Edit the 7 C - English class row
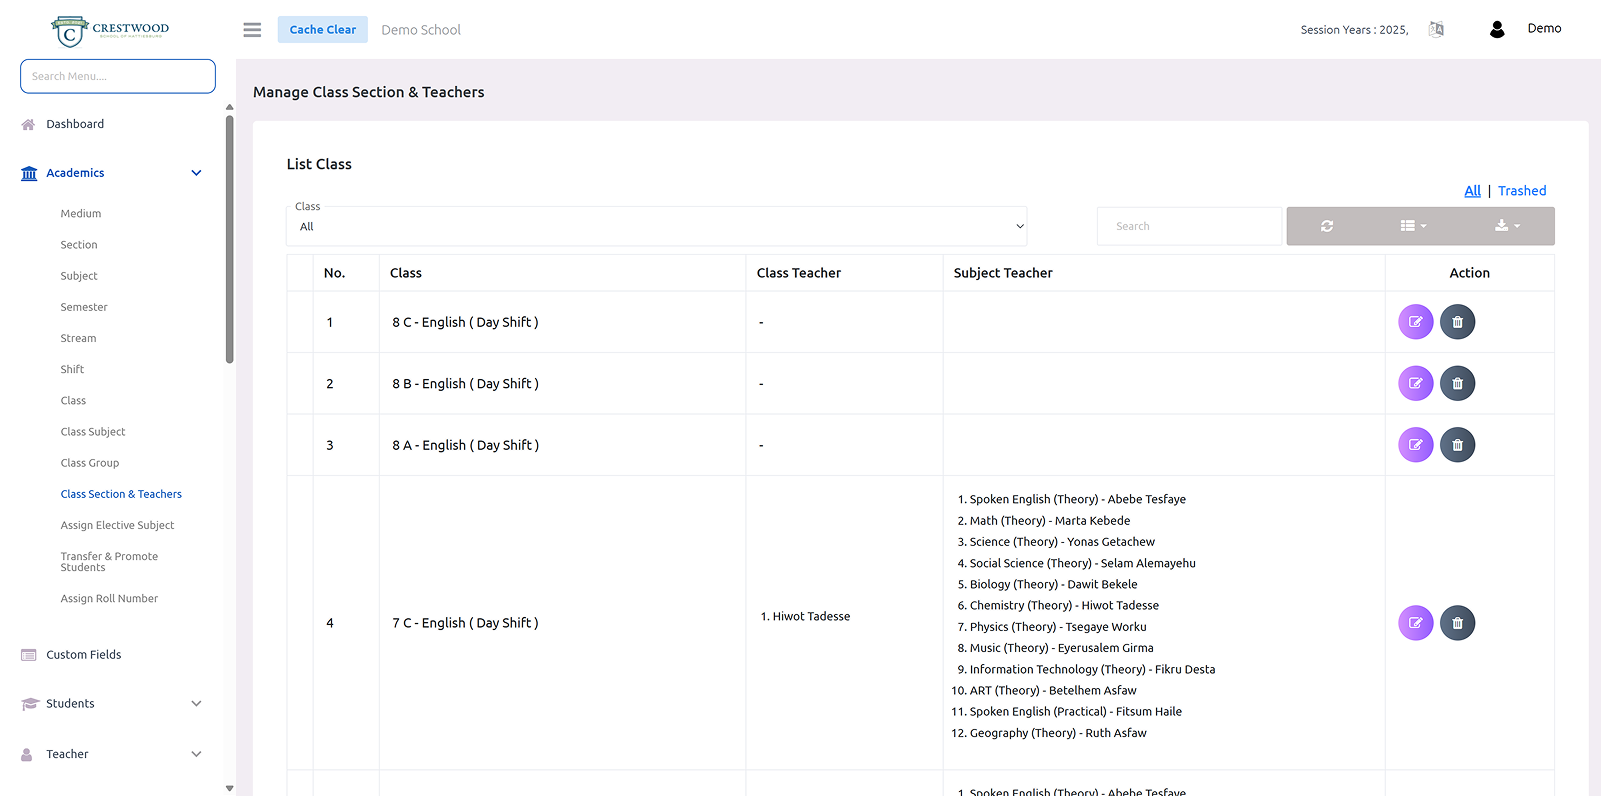1601x796 pixels. [x=1415, y=623]
